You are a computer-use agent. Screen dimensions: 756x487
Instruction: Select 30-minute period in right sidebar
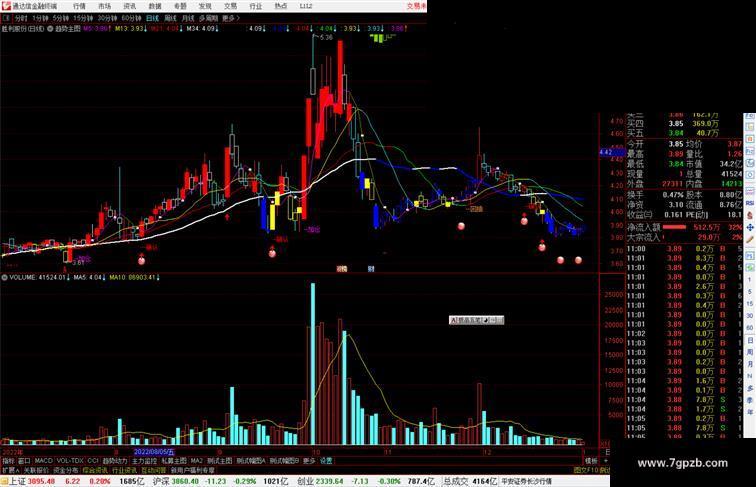click(750, 316)
